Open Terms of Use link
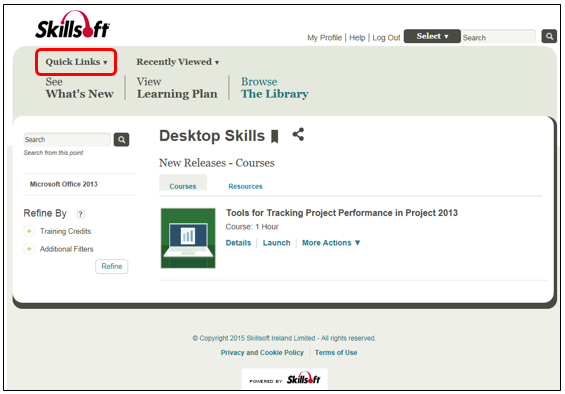Image resolution: width=565 pixels, height=394 pixels. pyautogui.click(x=336, y=353)
